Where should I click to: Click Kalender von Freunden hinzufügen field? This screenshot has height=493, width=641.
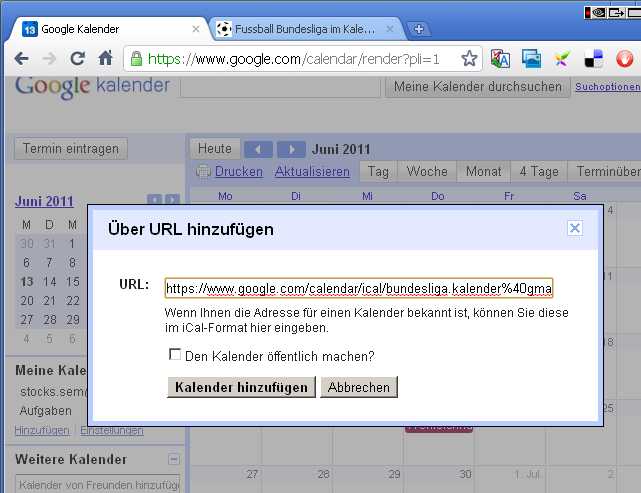coord(97,485)
